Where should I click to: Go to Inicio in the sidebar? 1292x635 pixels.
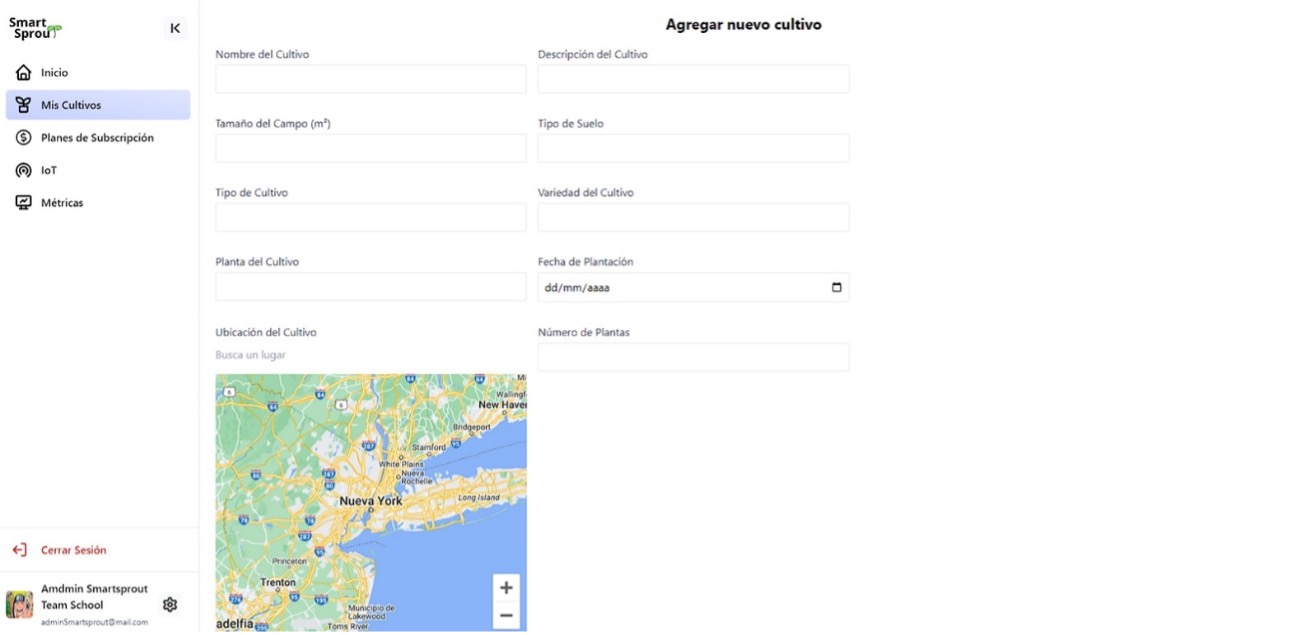tap(54, 73)
